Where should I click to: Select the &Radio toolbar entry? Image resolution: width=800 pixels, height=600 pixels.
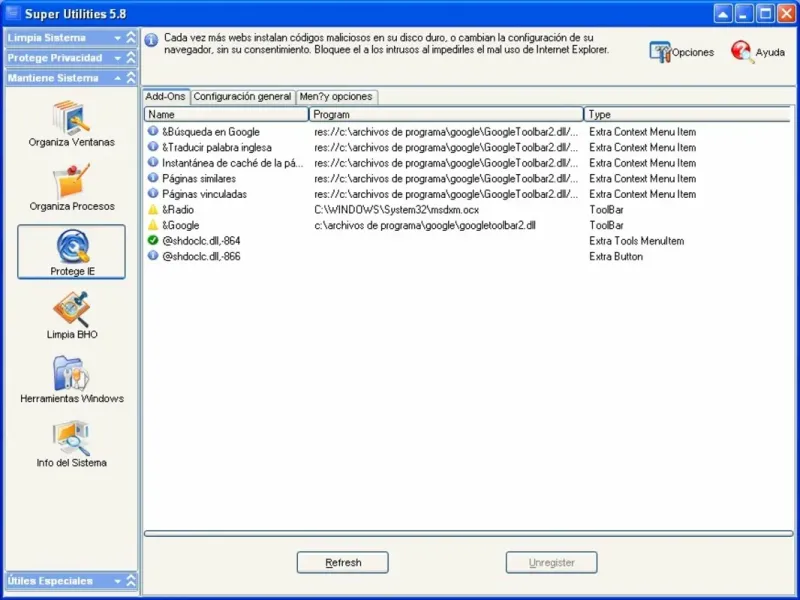[178, 210]
